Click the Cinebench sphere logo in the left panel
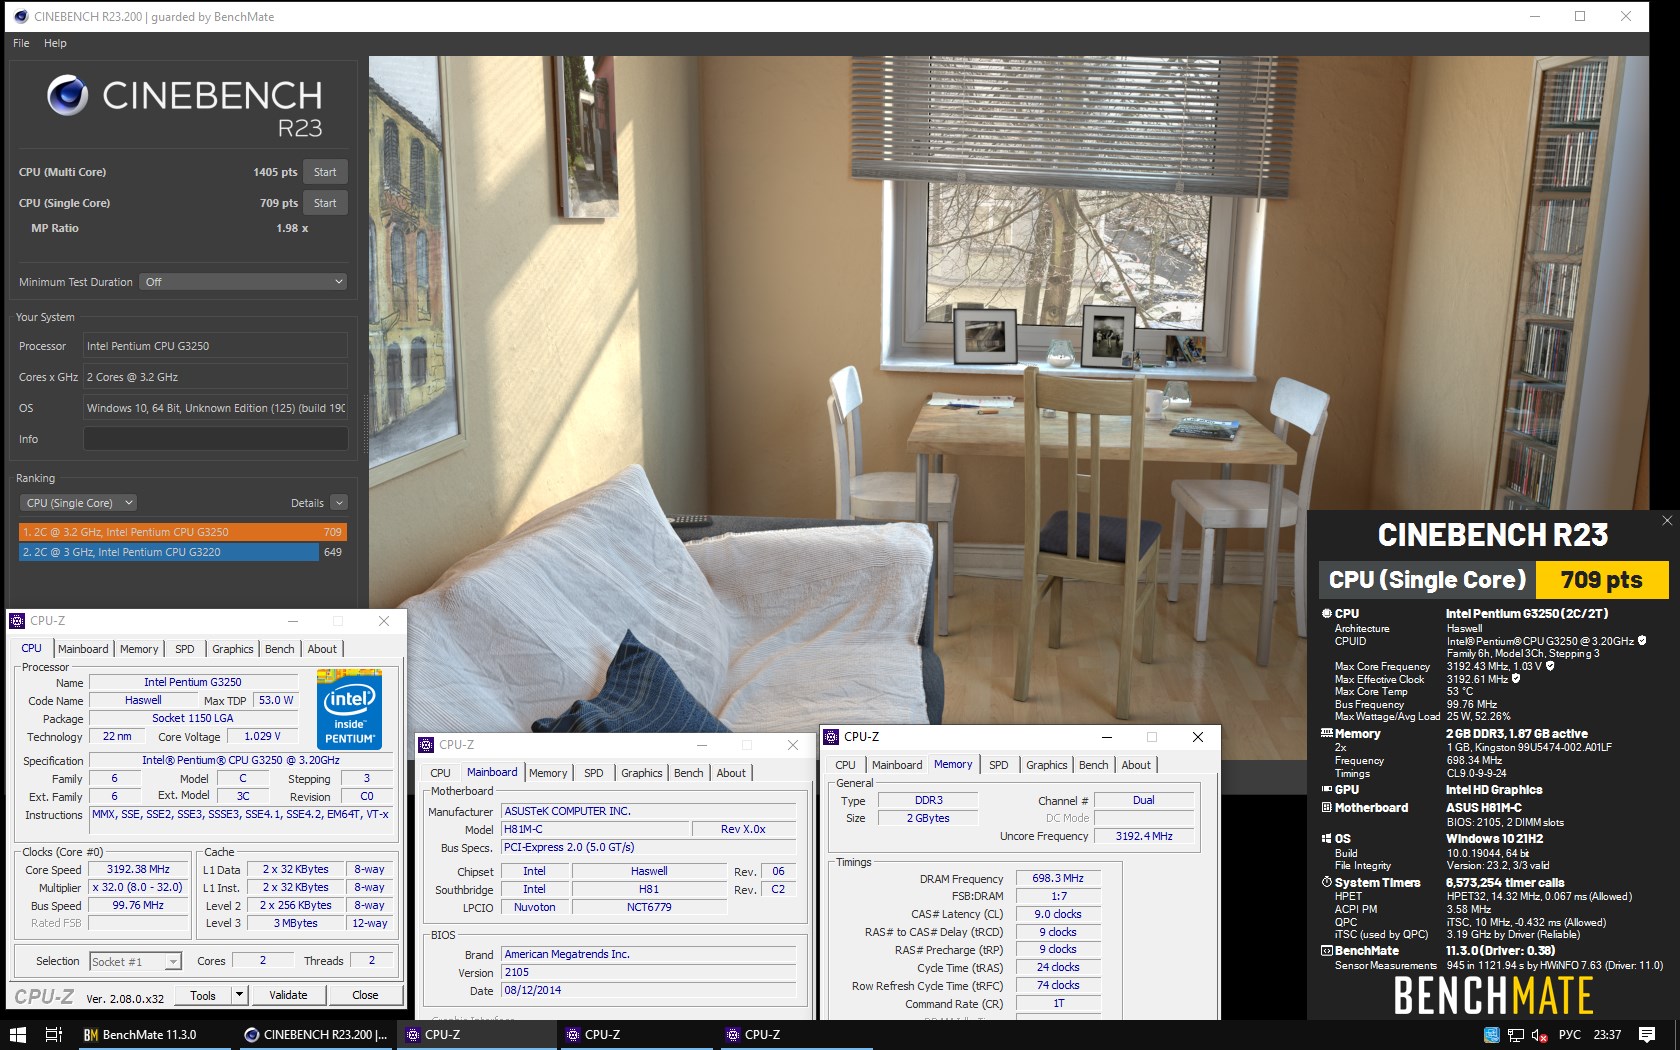 tap(67, 95)
